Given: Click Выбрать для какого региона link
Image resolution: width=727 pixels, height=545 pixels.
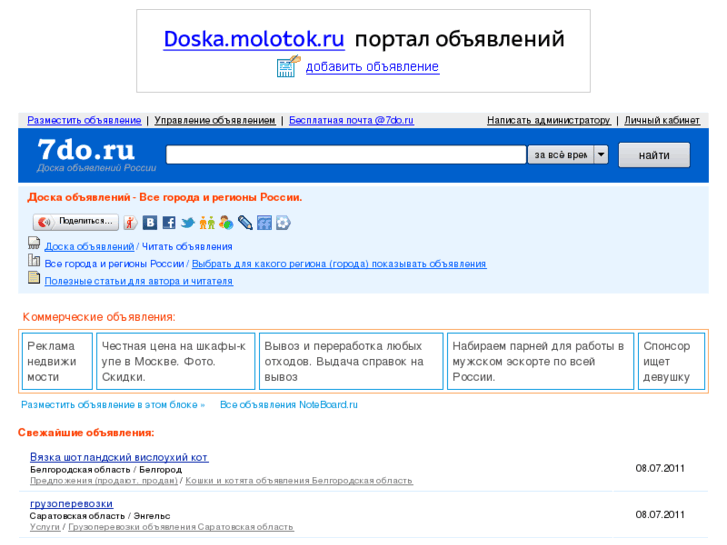Looking at the screenshot, I should click(339, 264).
